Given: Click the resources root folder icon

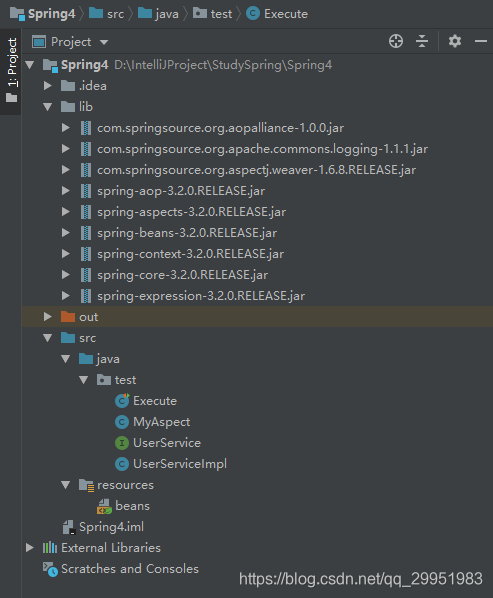Looking at the screenshot, I should coord(86,485).
